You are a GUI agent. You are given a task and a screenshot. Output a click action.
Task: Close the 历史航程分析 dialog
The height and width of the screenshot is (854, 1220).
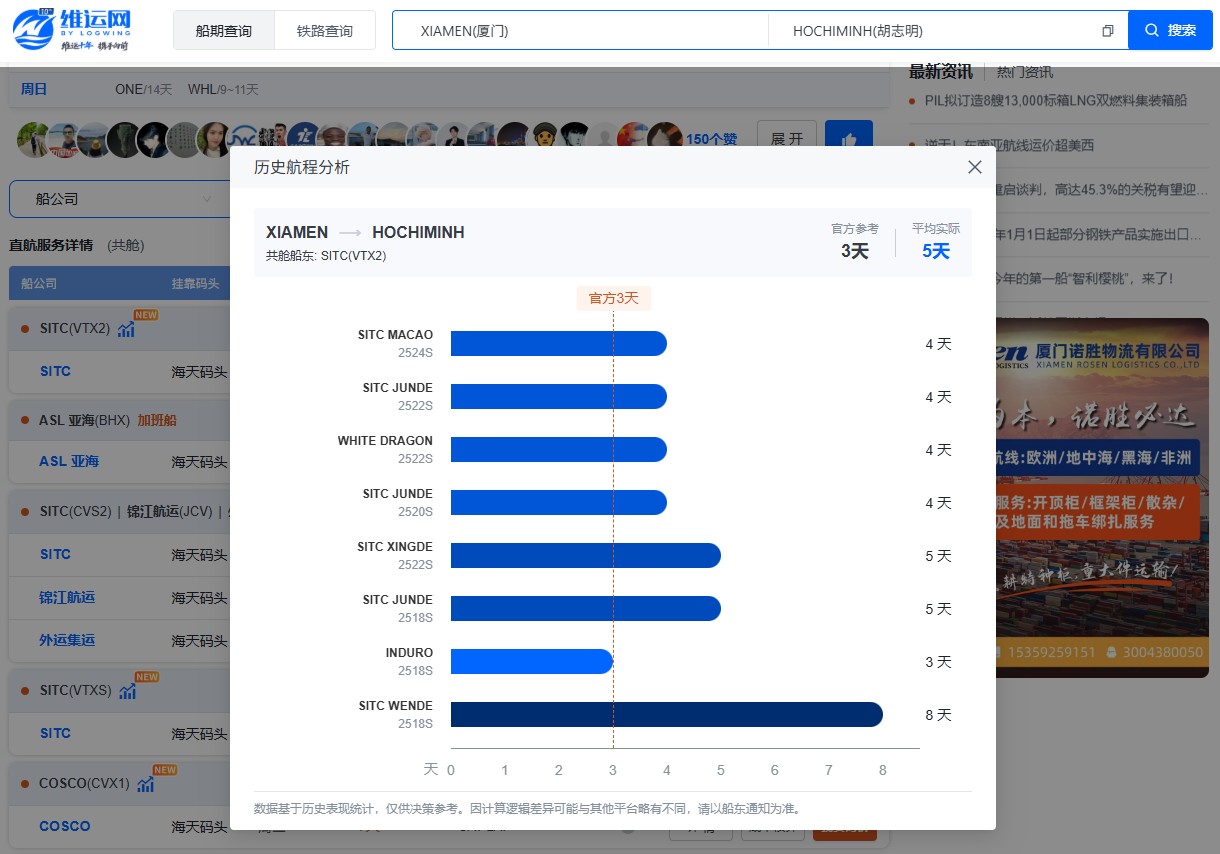pyautogui.click(x=975, y=167)
